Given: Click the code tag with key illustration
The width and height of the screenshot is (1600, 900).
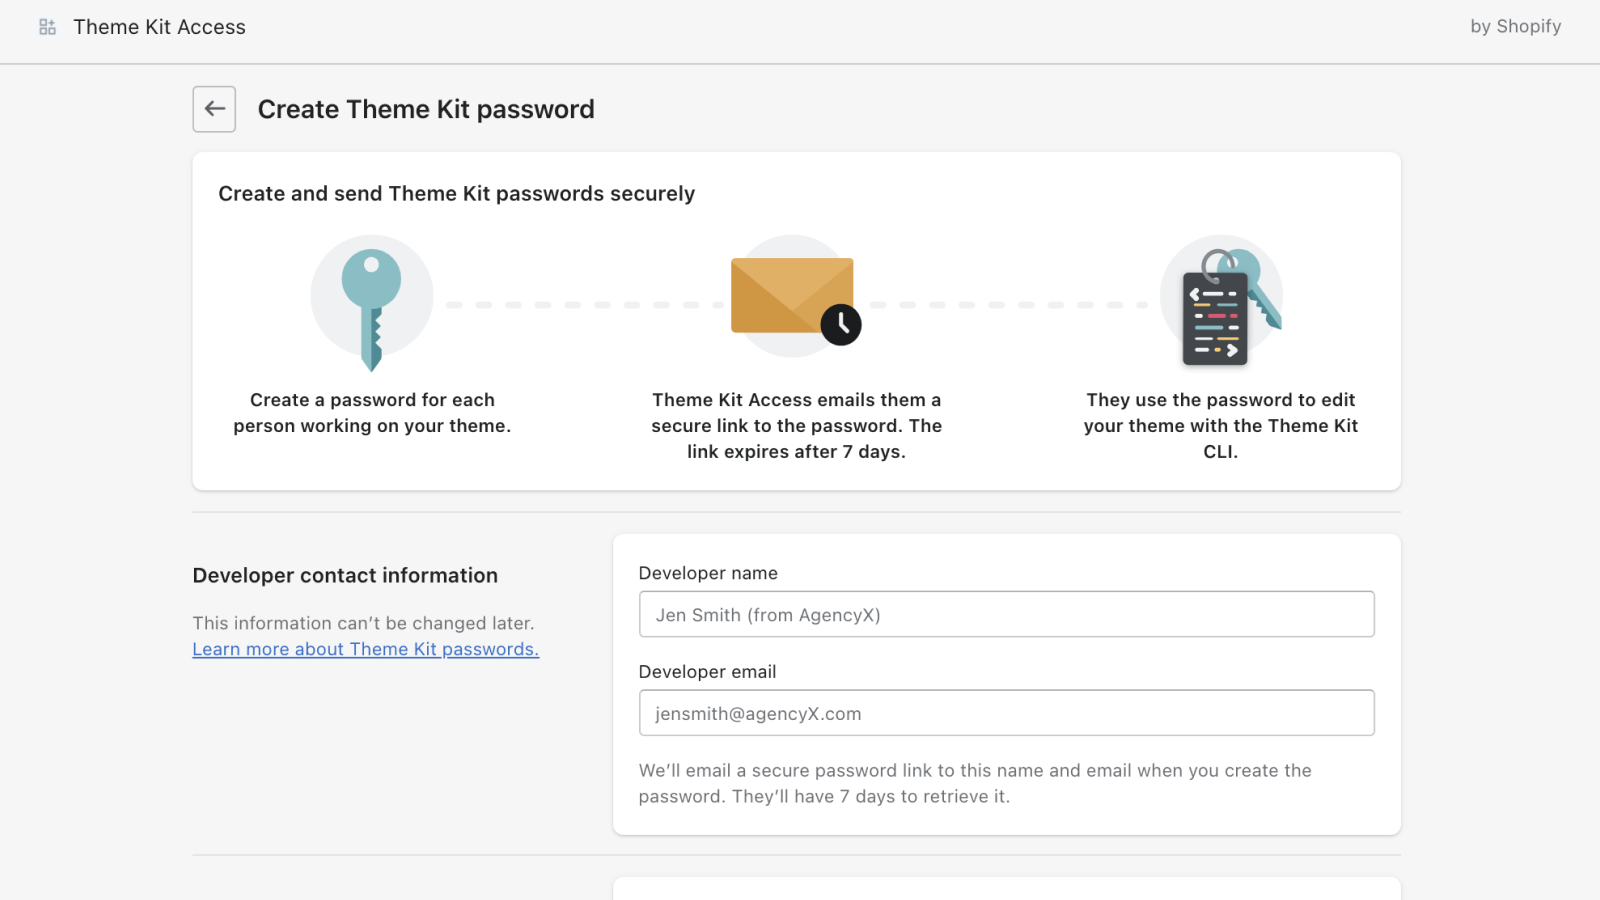Looking at the screenshot, I should [x=1221, y=305].
